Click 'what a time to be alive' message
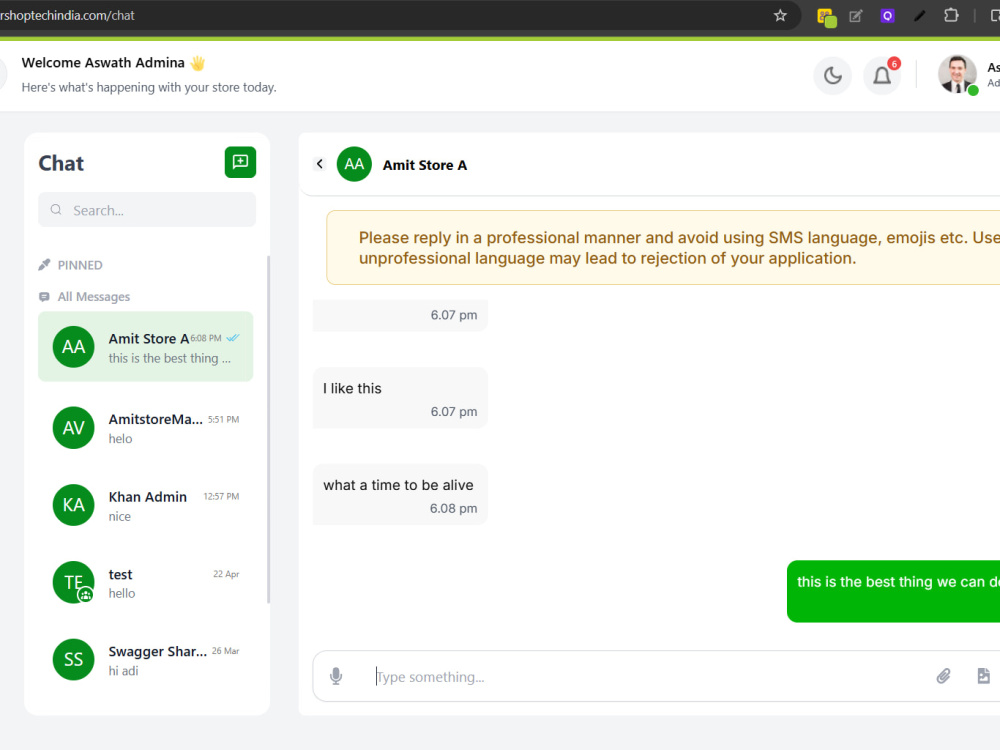This screenshot has height=750, width=1000. [400, 495]
